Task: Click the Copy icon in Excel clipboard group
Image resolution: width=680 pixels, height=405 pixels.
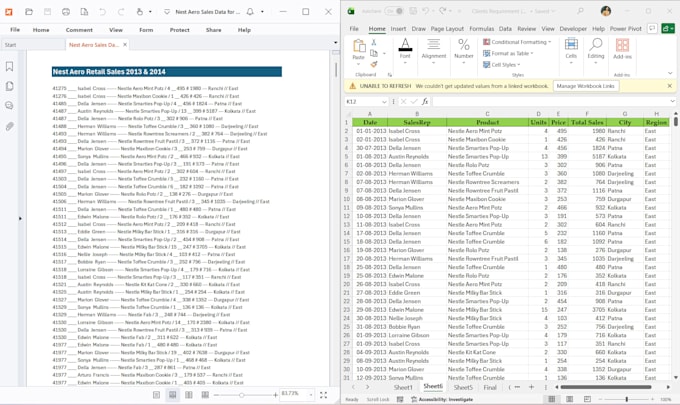Action: [374, 53]
